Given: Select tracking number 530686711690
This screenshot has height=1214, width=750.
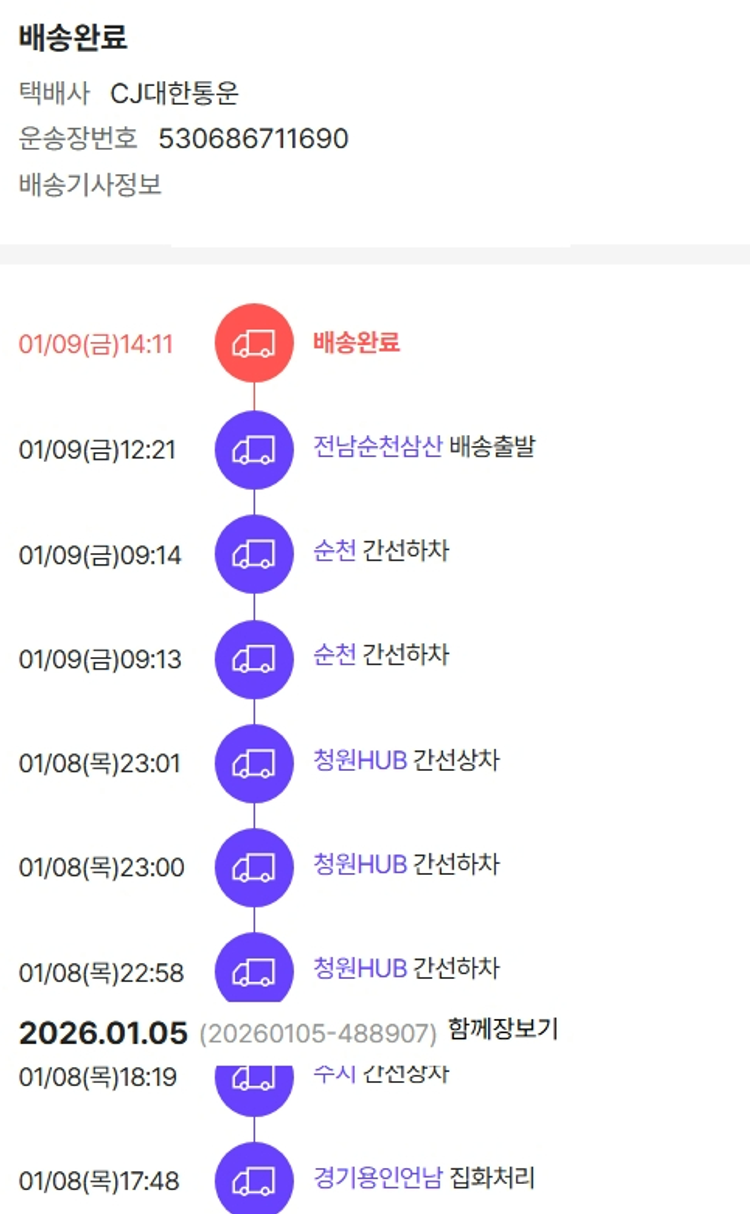Looking at the screenshot, I should click(253, 138).
